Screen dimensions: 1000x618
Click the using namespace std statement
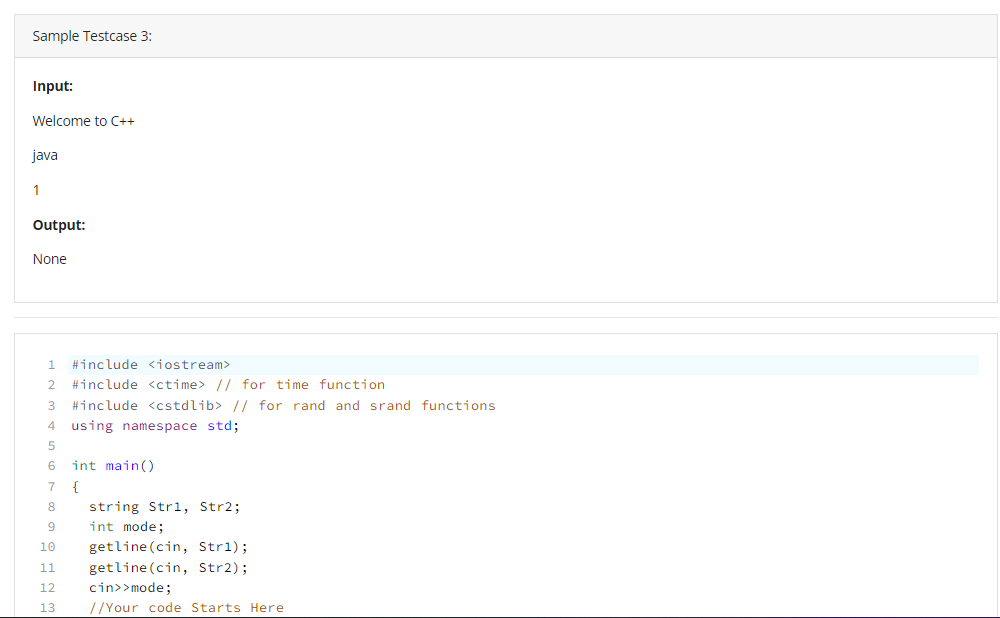pos(154,425)
